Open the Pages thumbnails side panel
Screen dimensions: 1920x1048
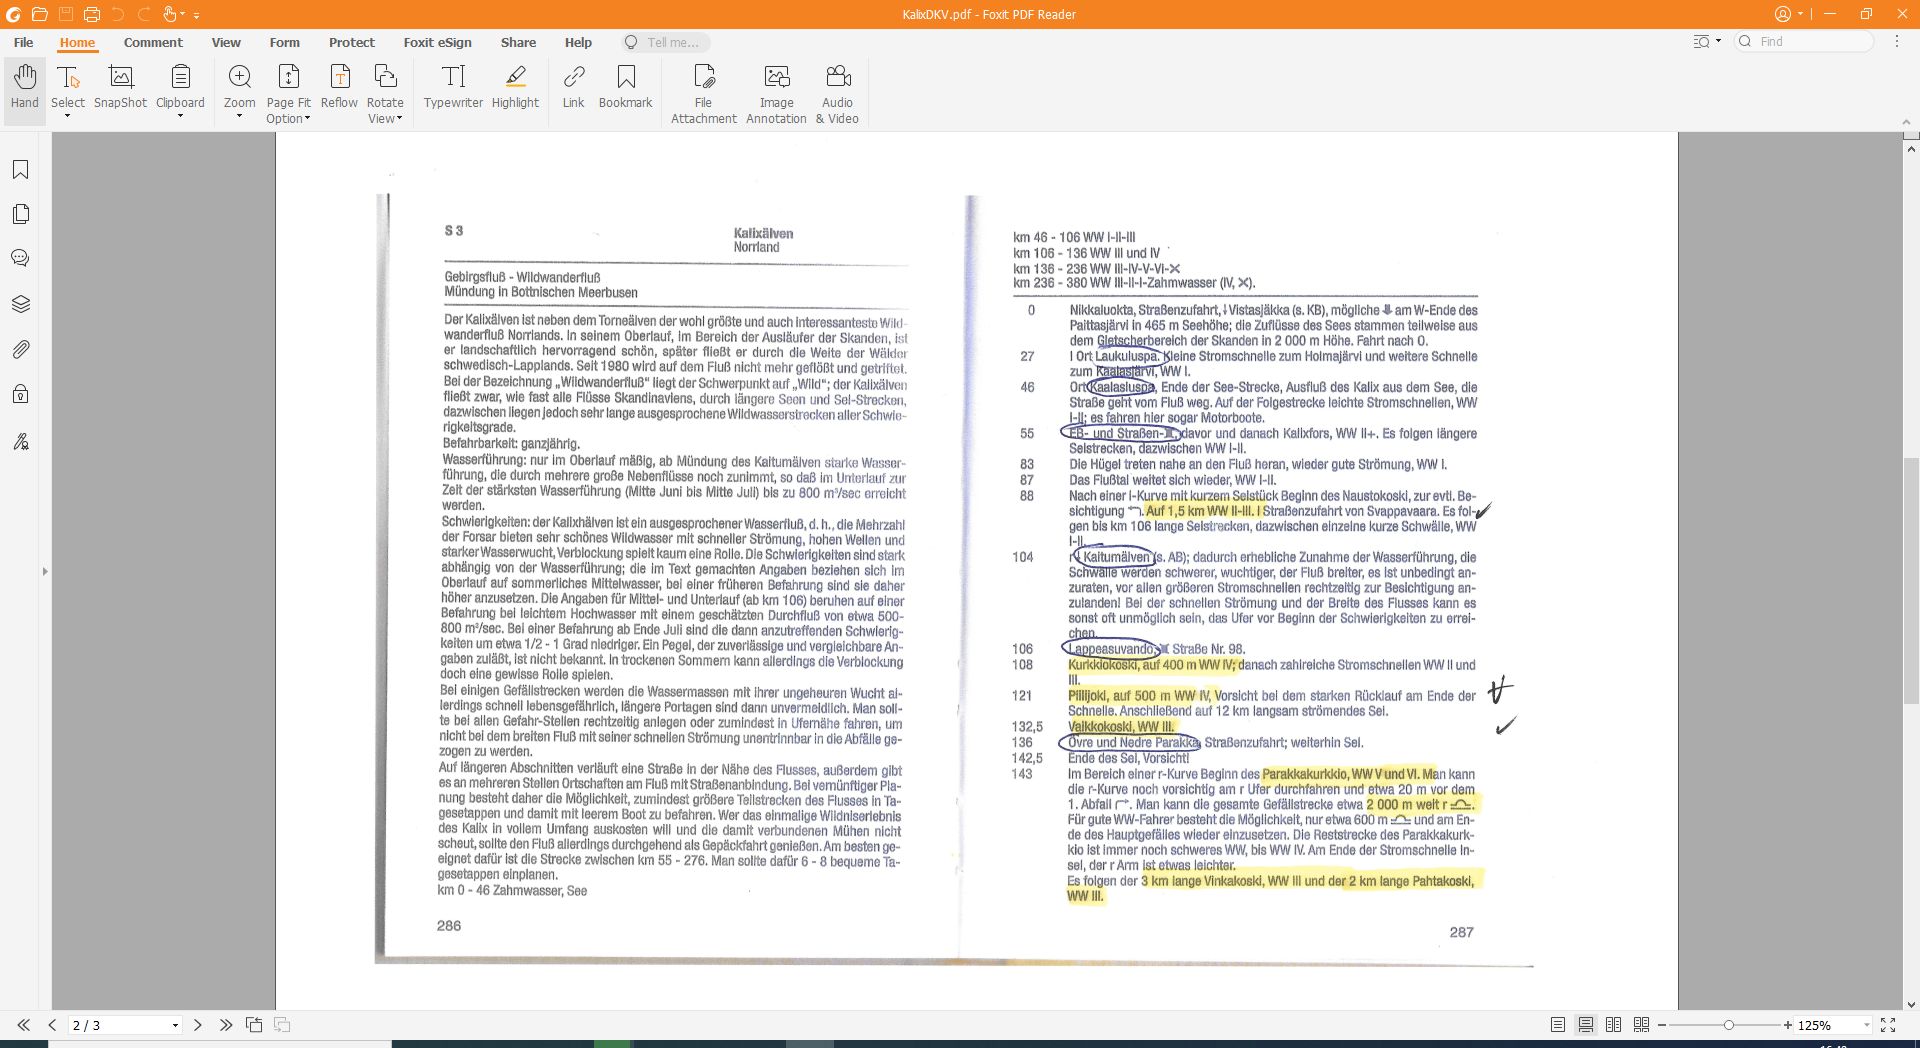(20, 214)
